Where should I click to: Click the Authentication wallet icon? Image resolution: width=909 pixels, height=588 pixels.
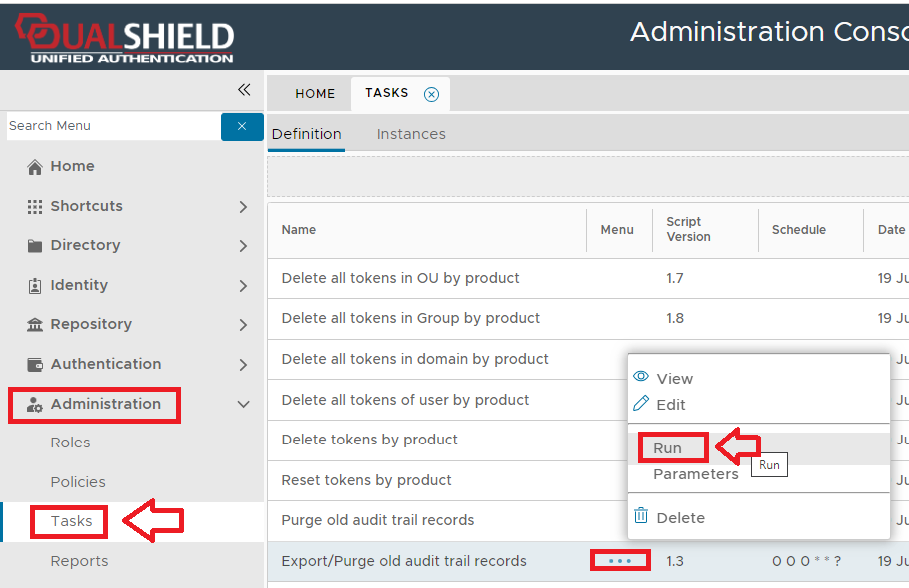35,365
